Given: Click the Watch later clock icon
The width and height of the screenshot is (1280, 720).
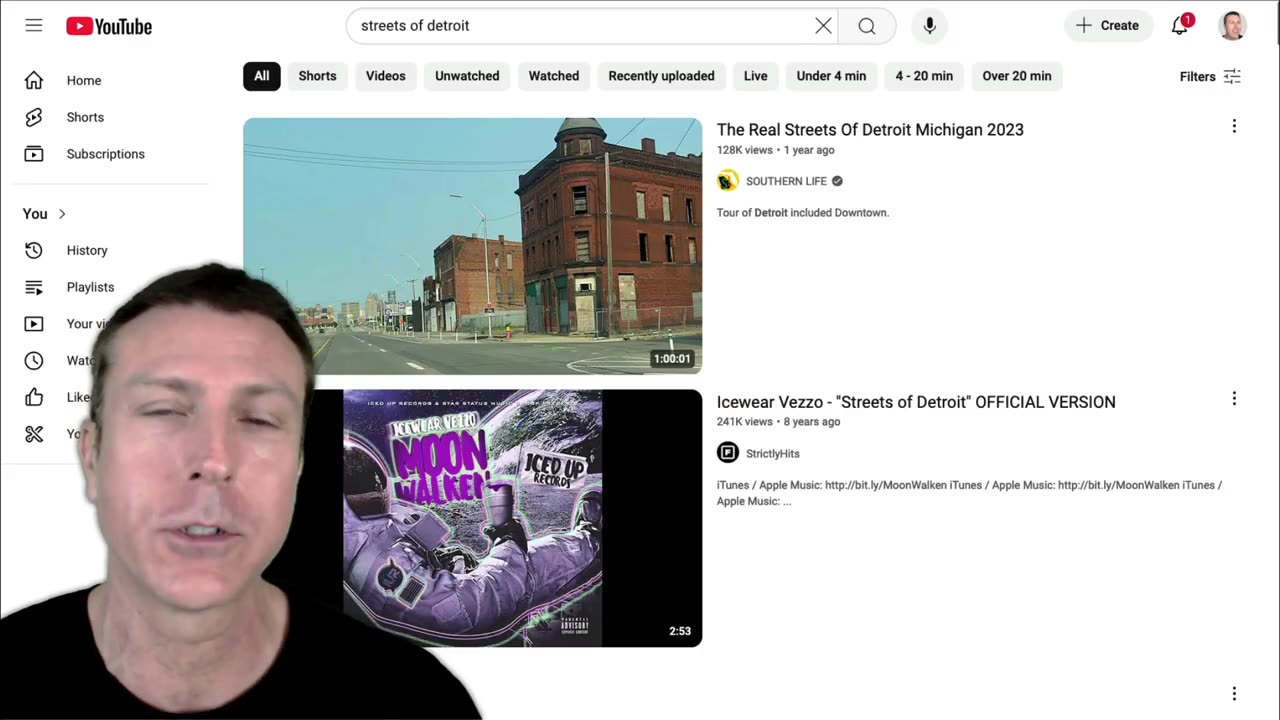Looking at the screenshot, I should (34, 360).
